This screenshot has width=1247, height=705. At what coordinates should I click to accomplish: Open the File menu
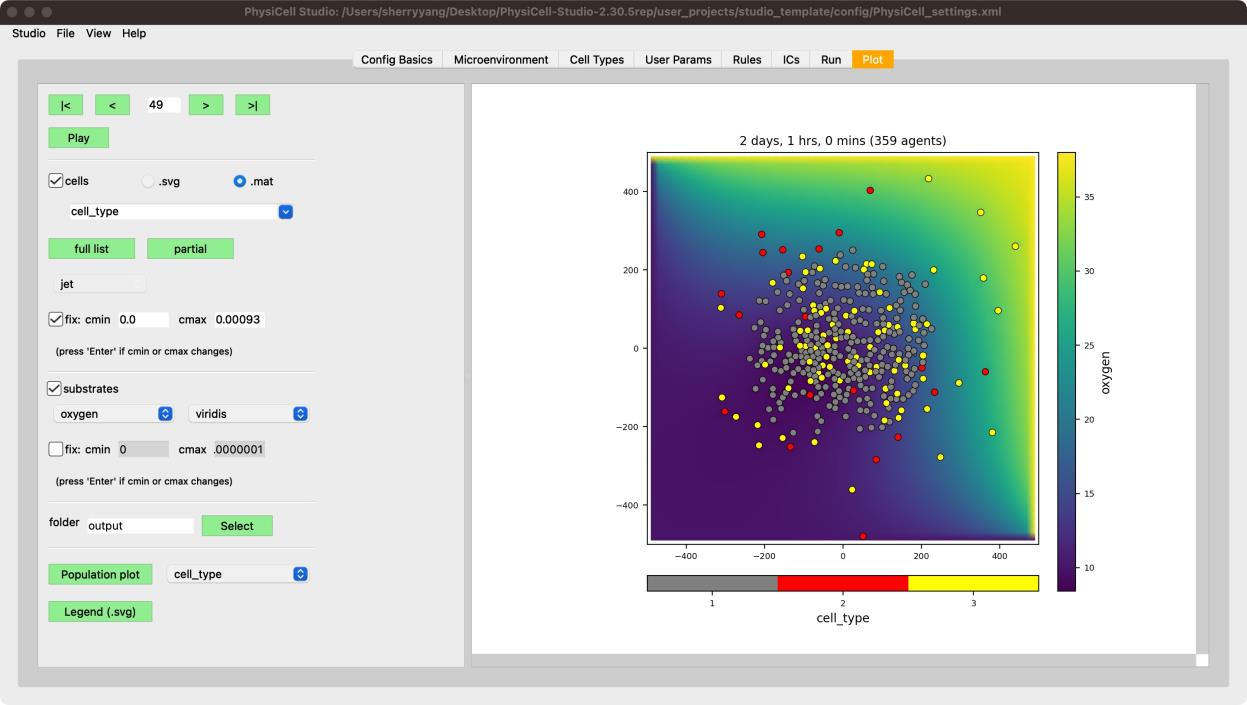pyautogui.click(x=65, y=33)
